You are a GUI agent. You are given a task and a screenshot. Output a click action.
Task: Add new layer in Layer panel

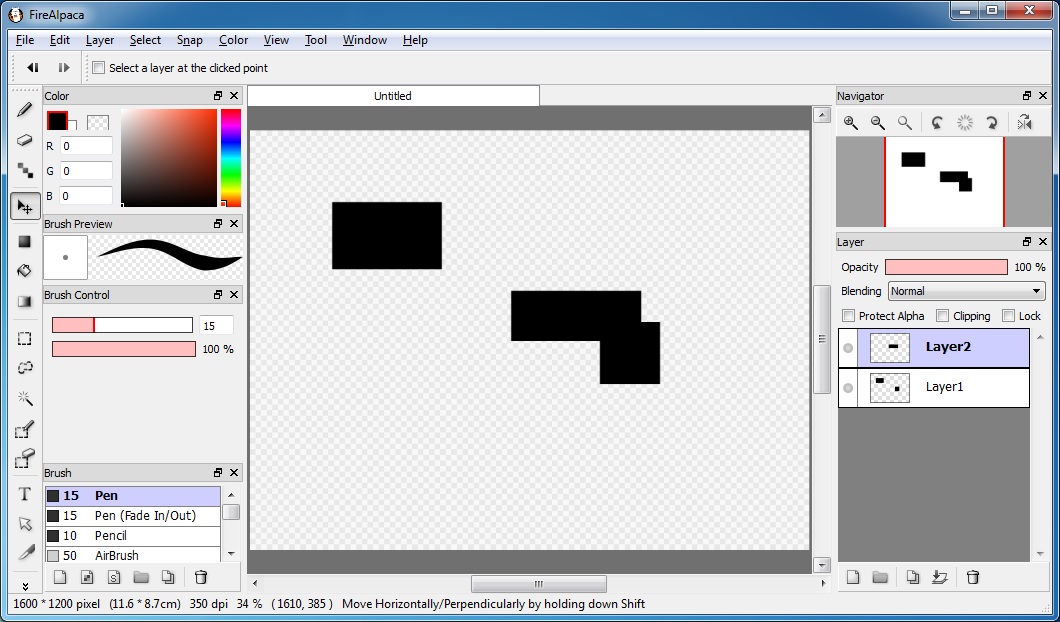[853, 577]
